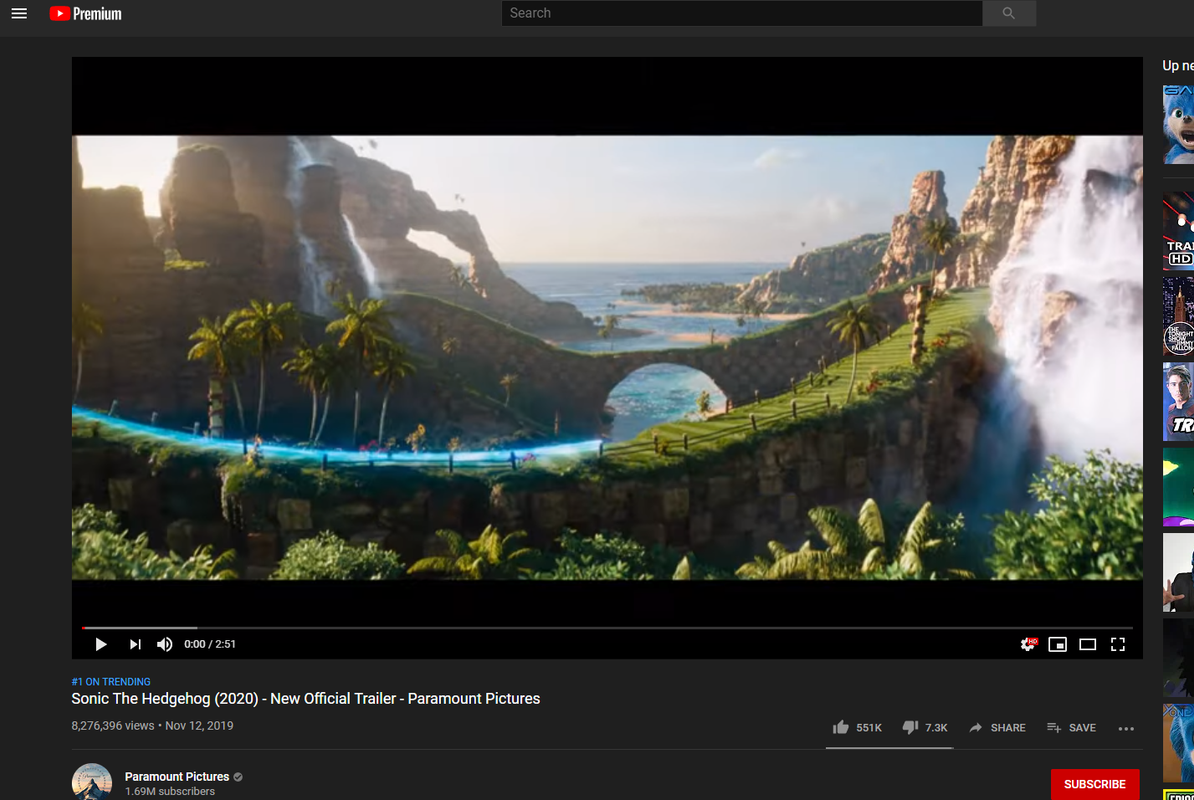Click the 1.69M subscribers text
The image size is (1194, 800).
pos(170,792)
